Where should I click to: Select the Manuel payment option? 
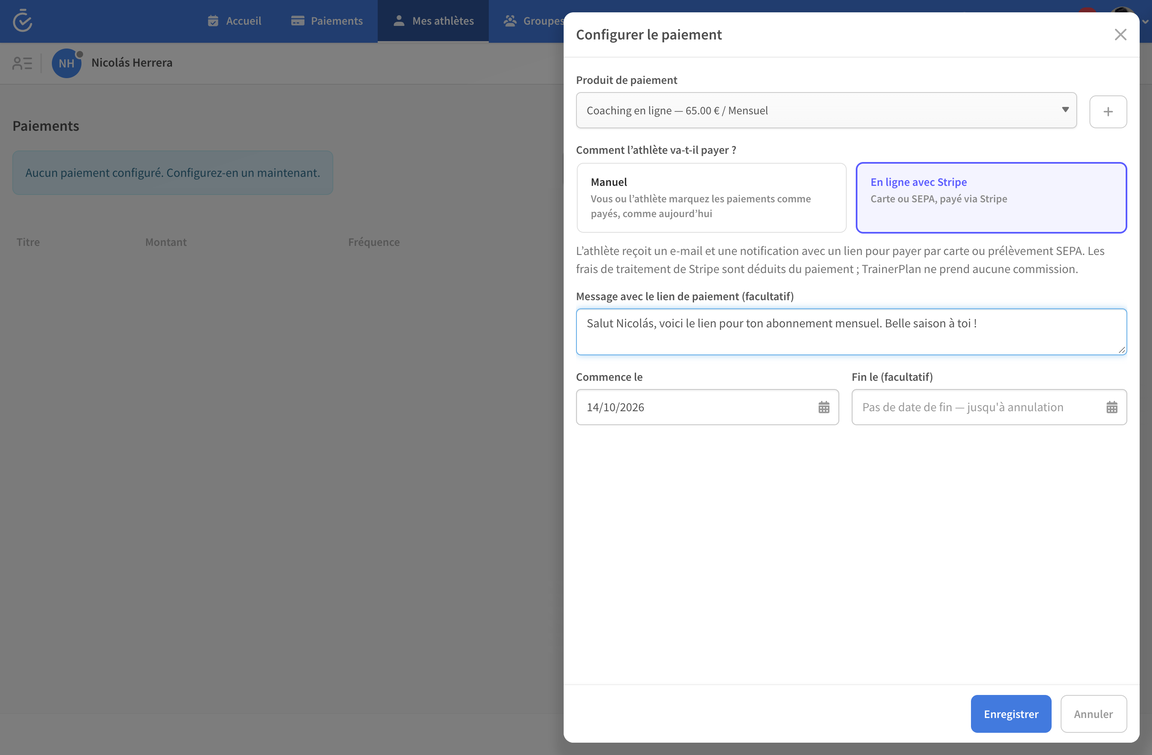point(711,198)
